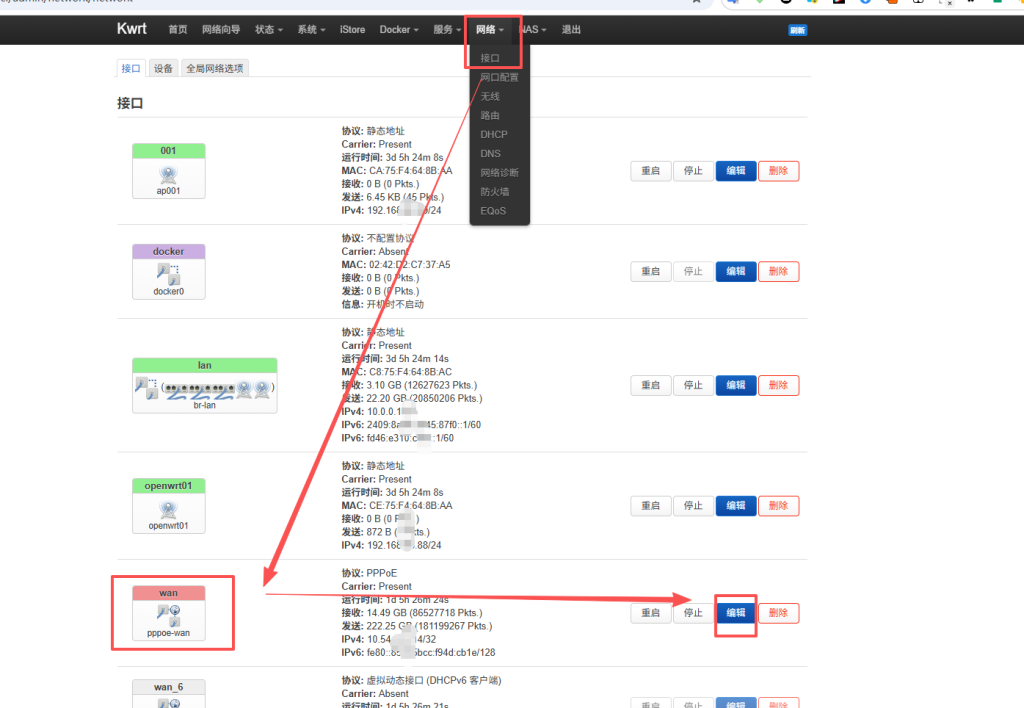Viewport: 1024px width, 708px height.
Task: Expand the 服务 dropdown menu
Action: click(447, 30)
